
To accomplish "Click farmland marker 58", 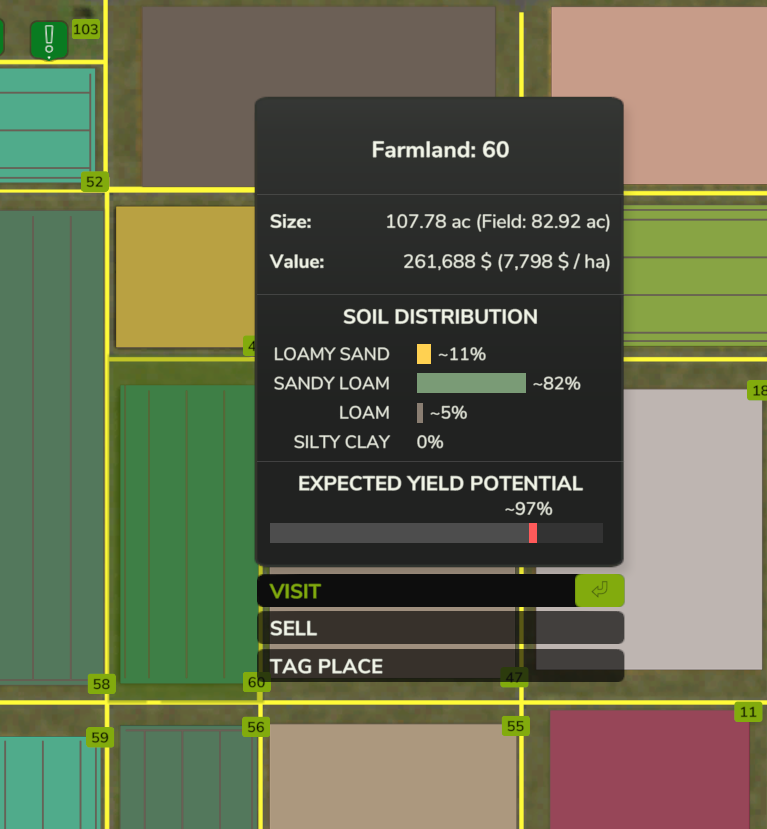I will [101, 684].
